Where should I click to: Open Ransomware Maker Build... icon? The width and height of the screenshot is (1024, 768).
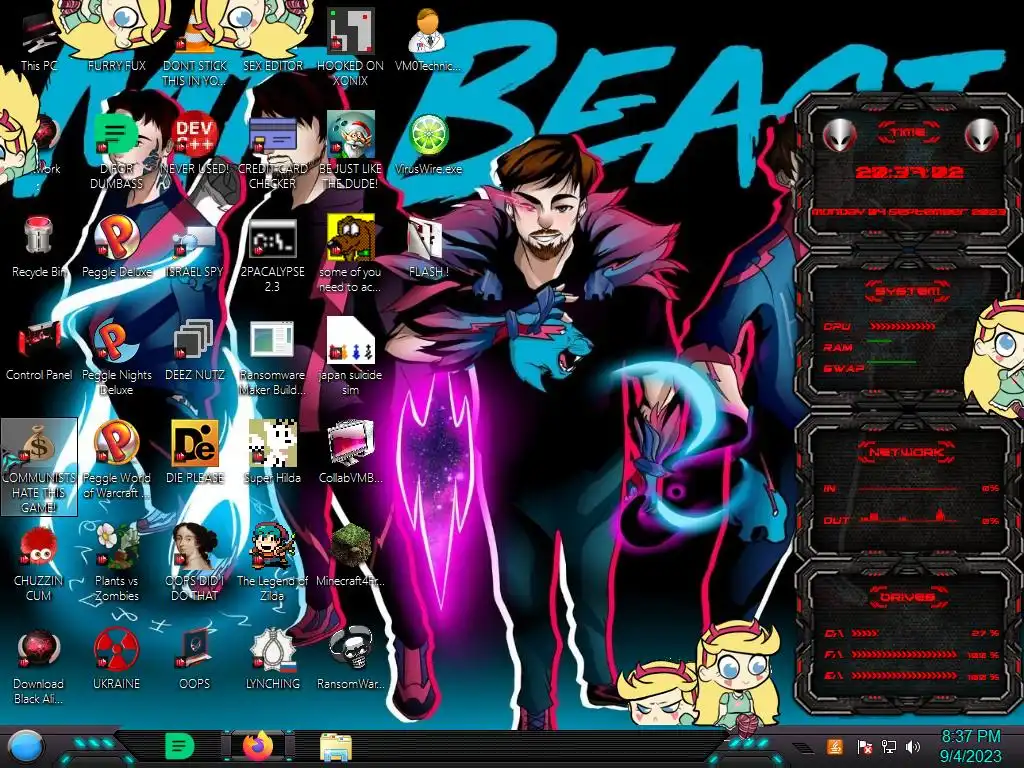(x=272, y=357)
